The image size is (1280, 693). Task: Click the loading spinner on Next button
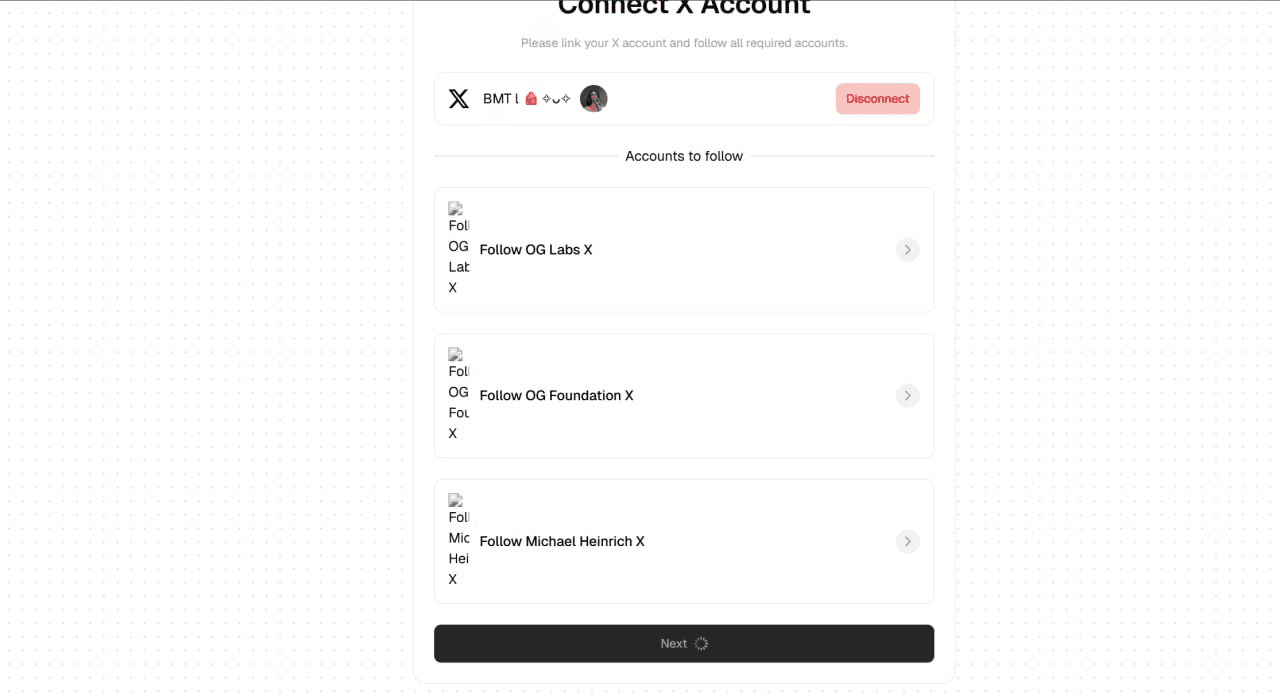pyautogui.click(x=701, y=644)
